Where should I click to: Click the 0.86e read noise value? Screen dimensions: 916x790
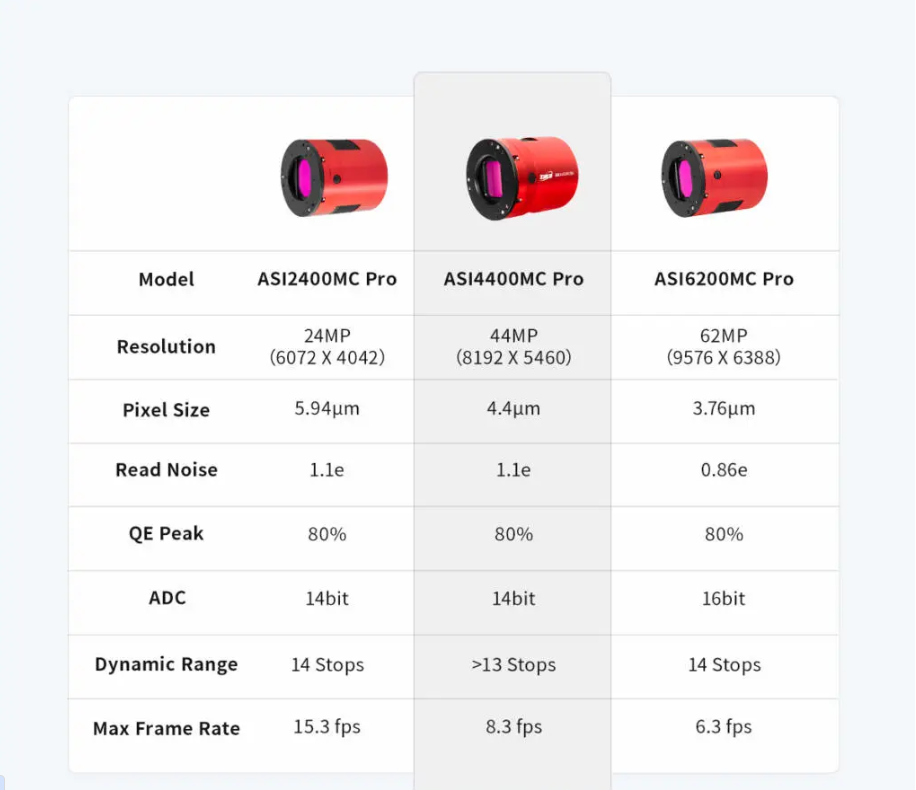click(724, 470)
